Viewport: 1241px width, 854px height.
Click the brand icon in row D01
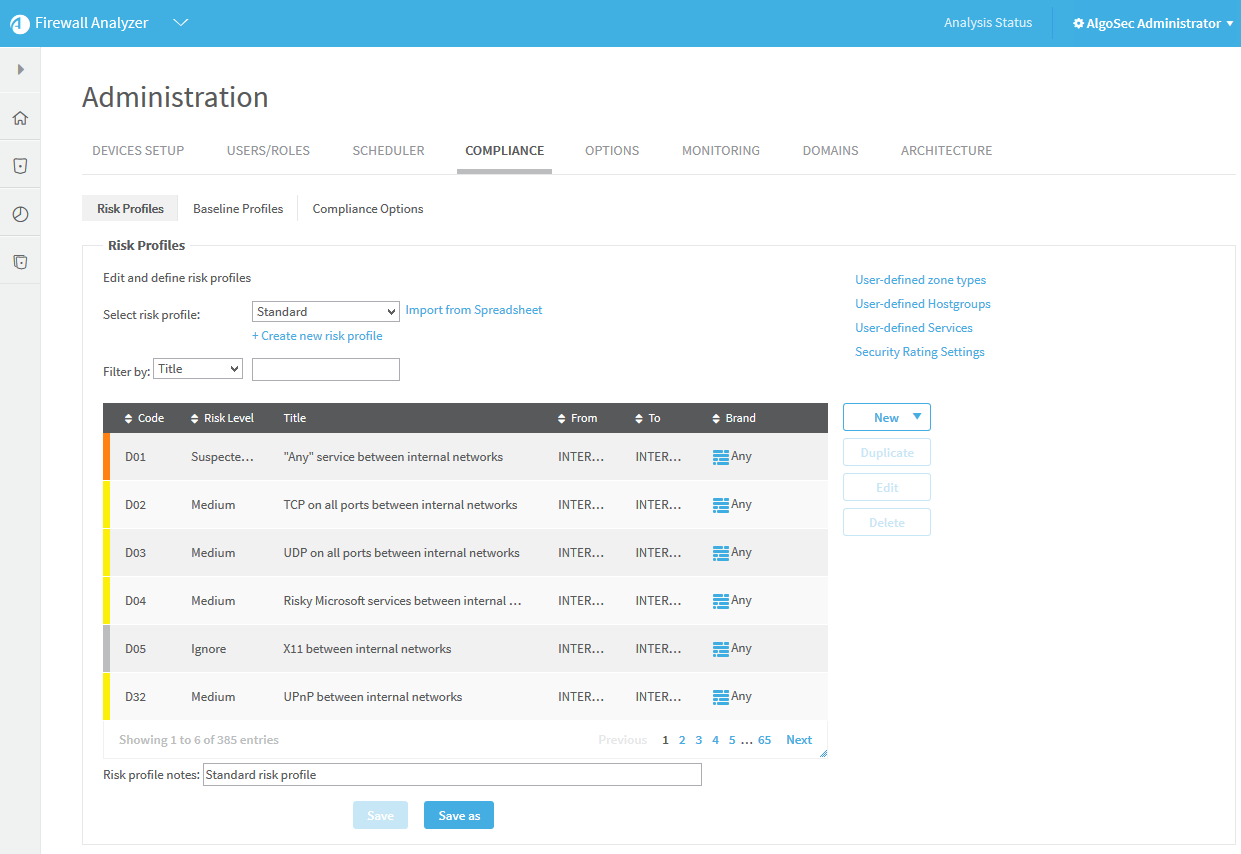720,457
